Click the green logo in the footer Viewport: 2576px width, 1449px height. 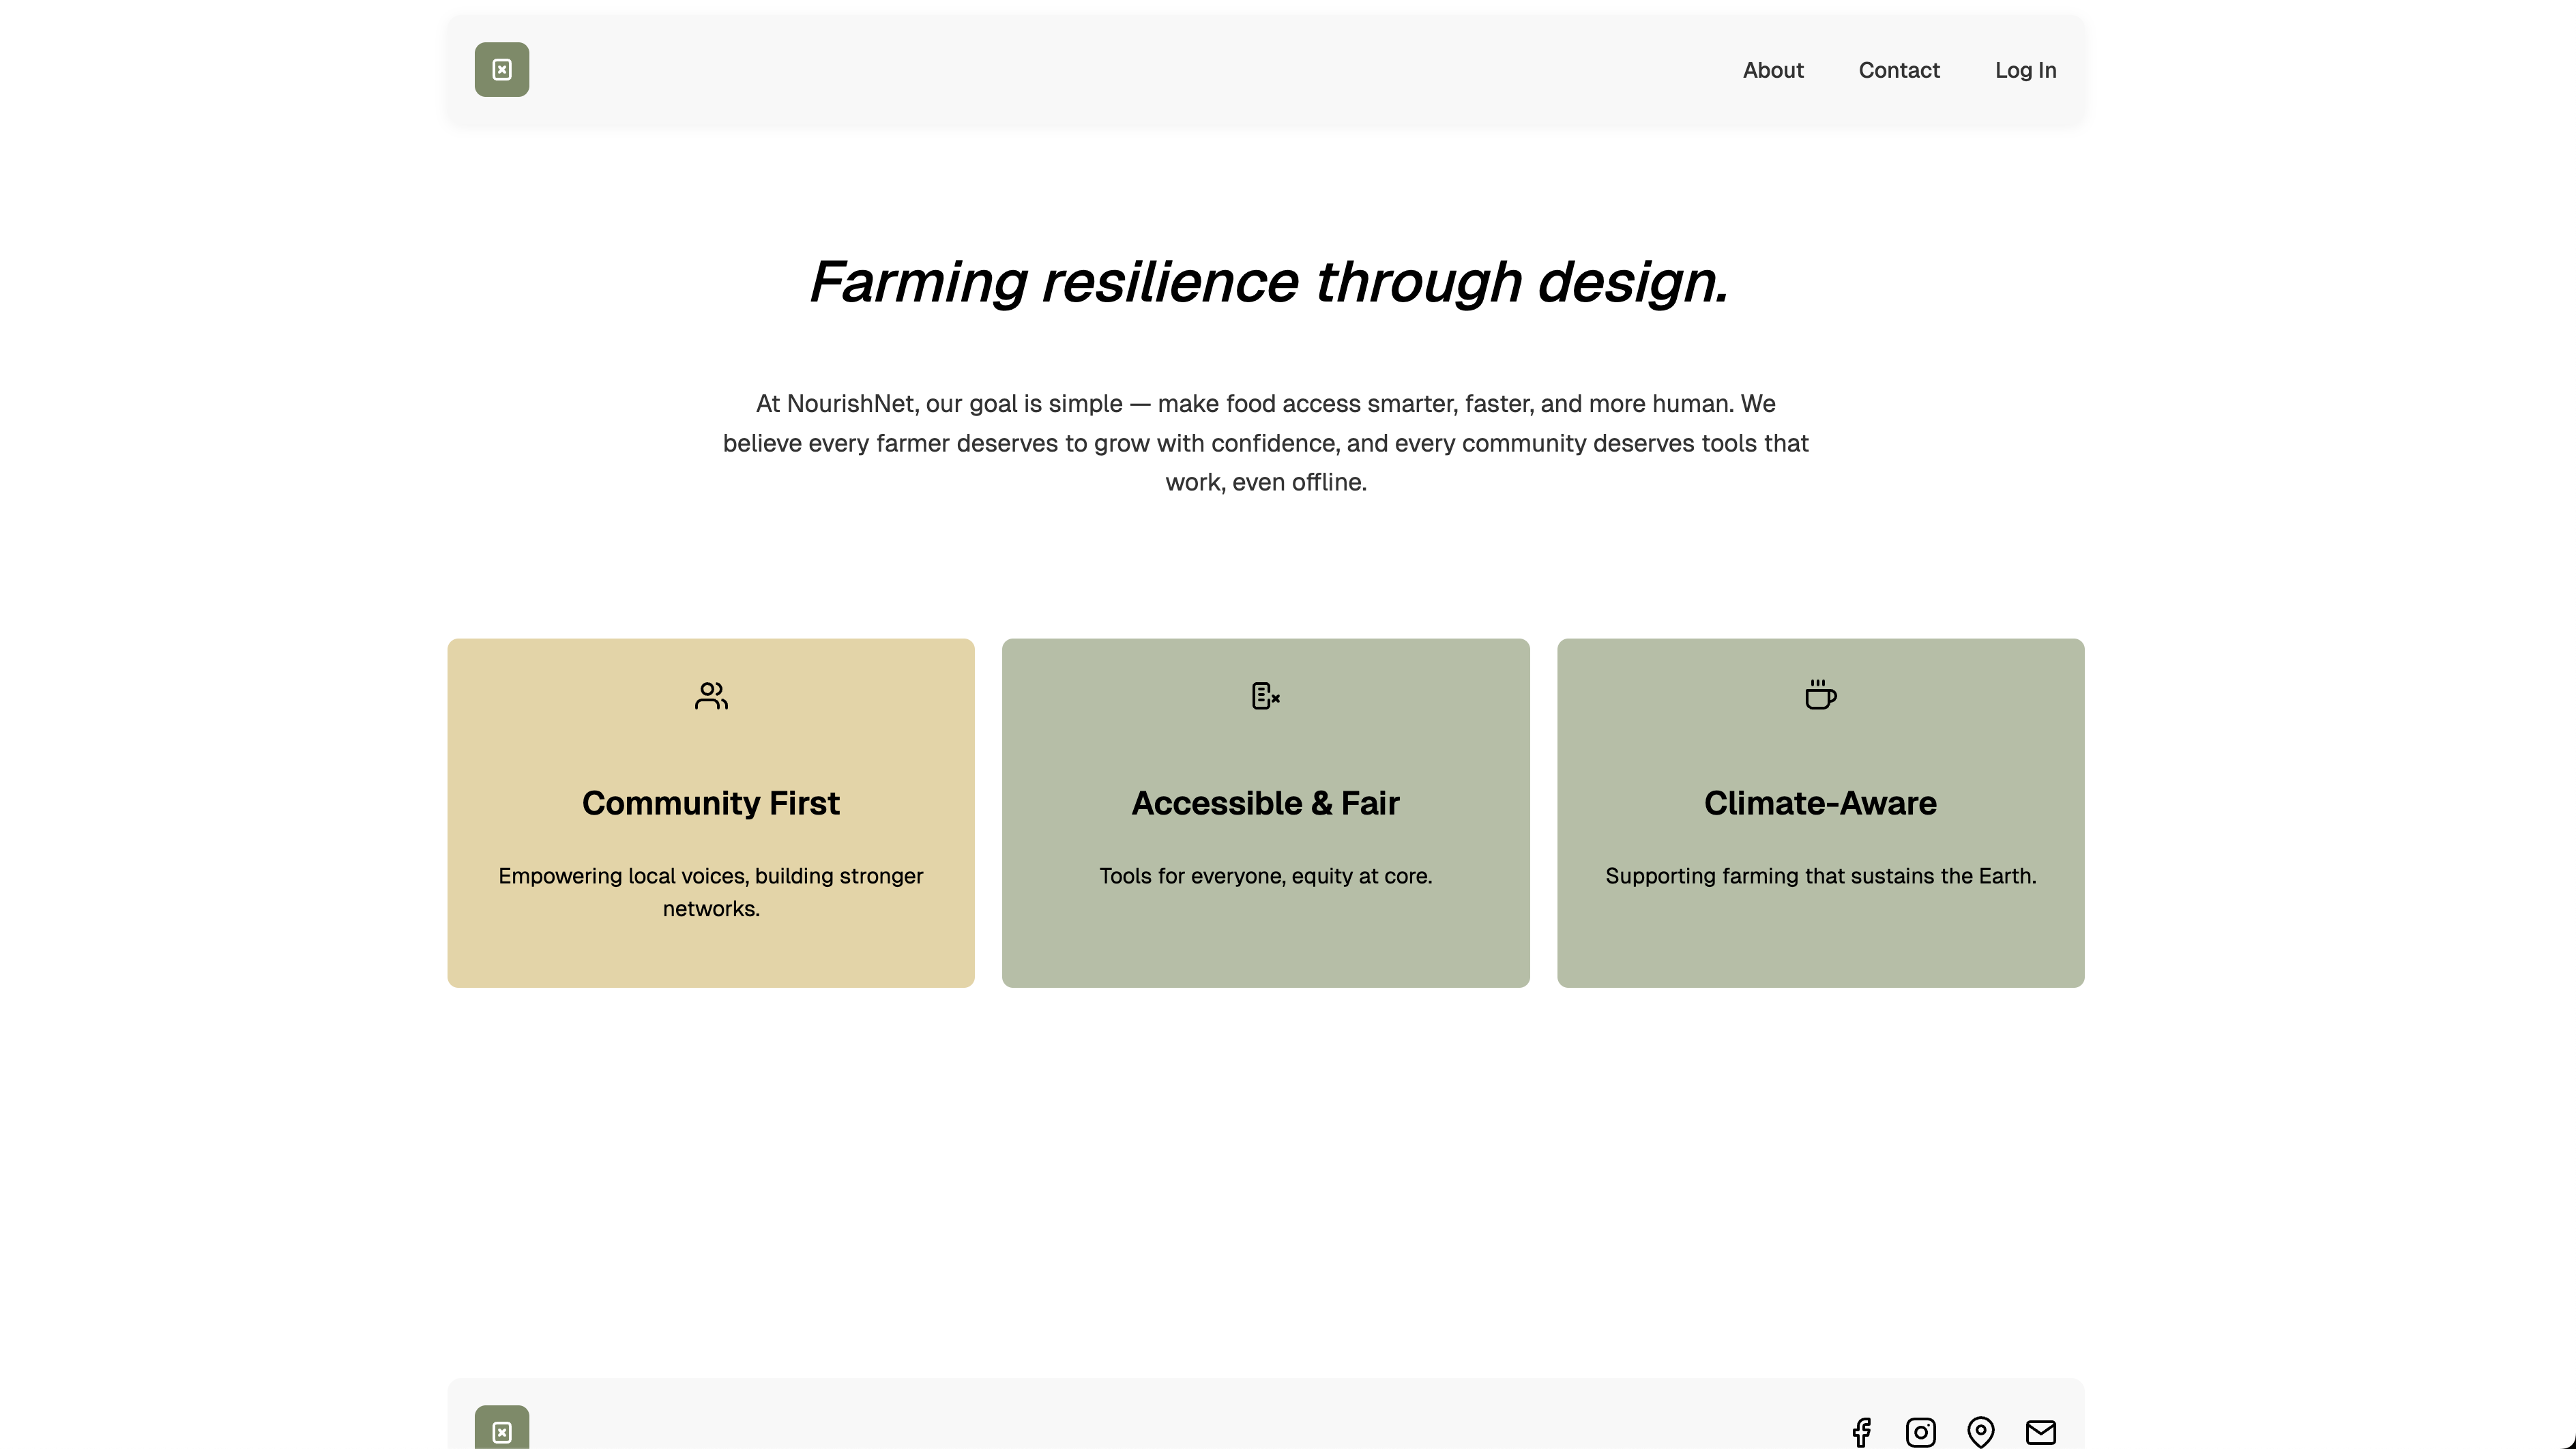pyautogui.click(x=501, y=1430)
